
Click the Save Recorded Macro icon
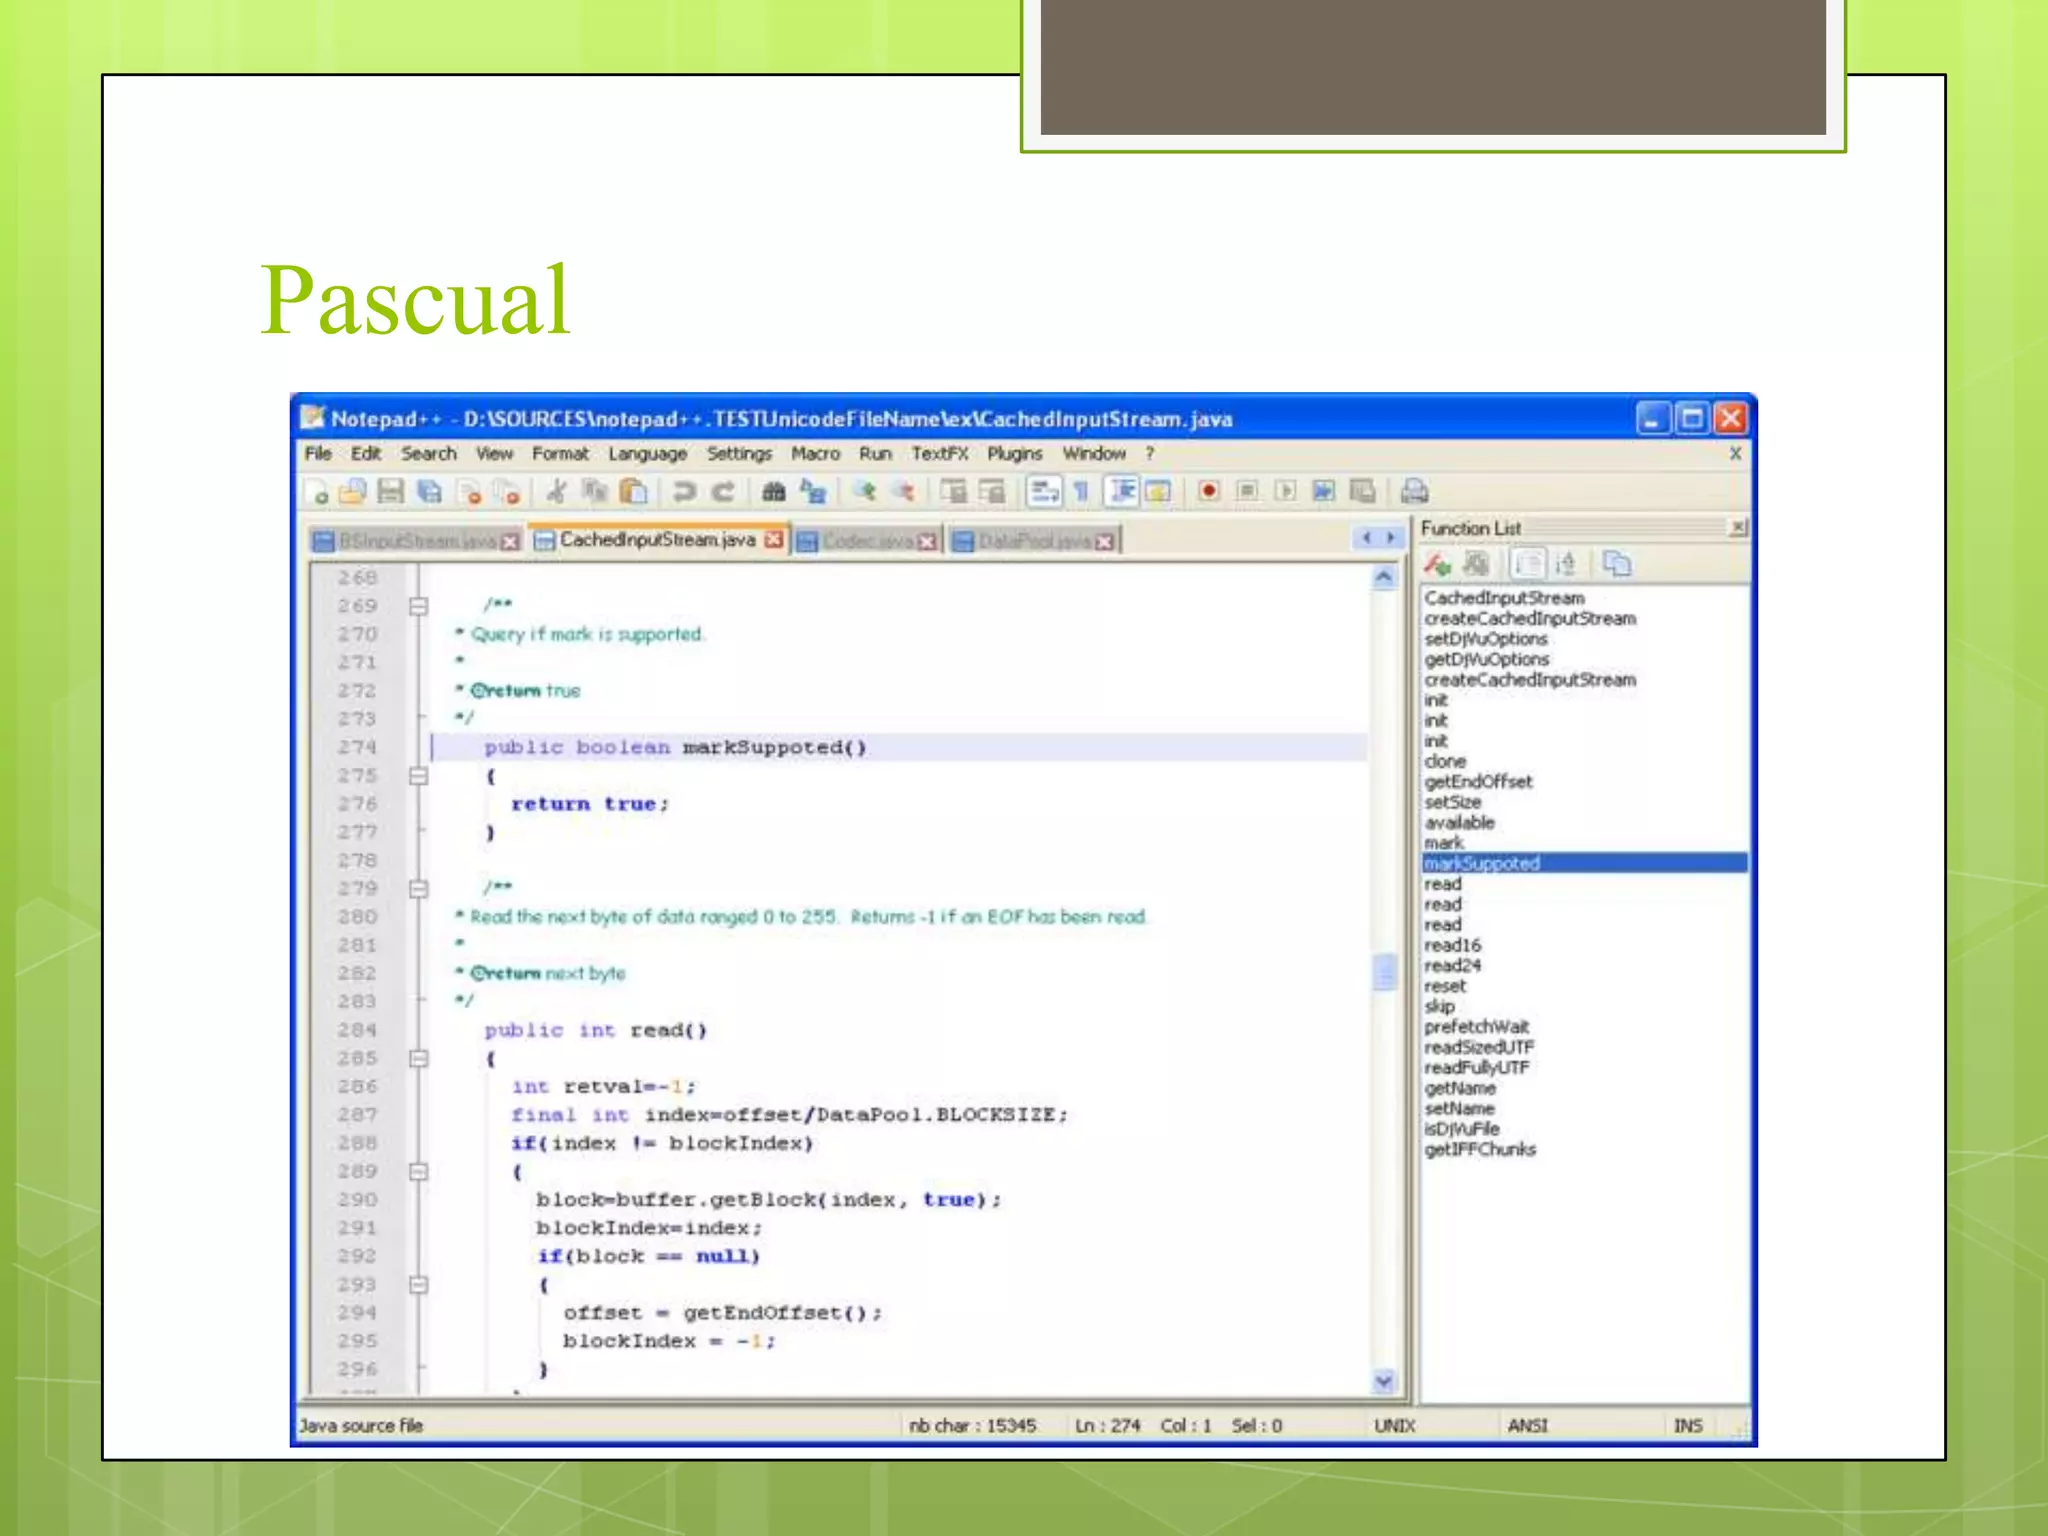(1362, 491)
